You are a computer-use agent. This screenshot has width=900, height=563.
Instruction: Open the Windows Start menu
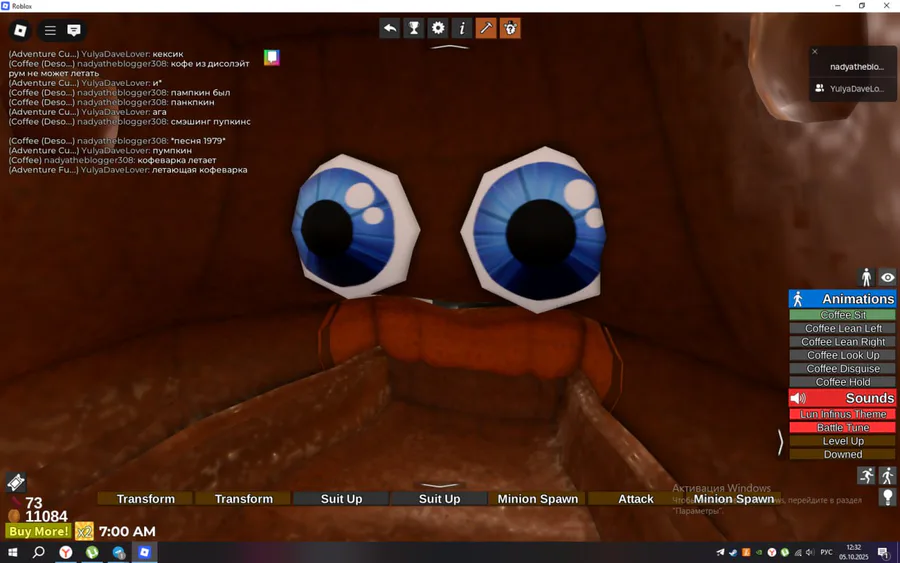click(x=12, y=552)
